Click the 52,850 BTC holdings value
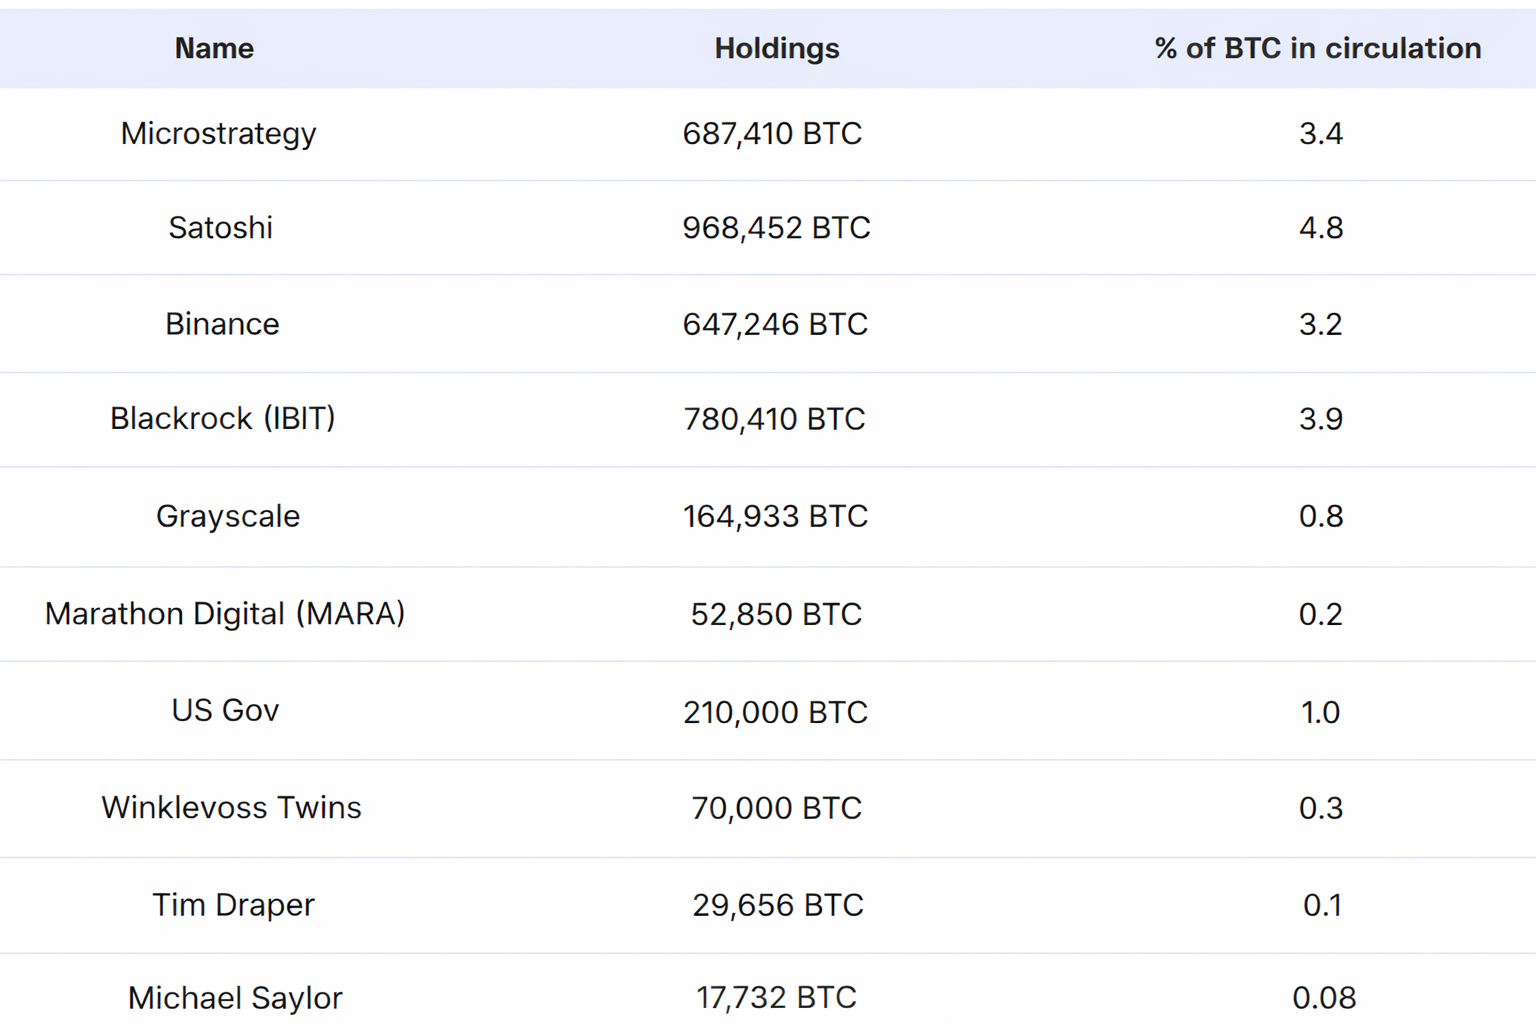 pos(776,613)
